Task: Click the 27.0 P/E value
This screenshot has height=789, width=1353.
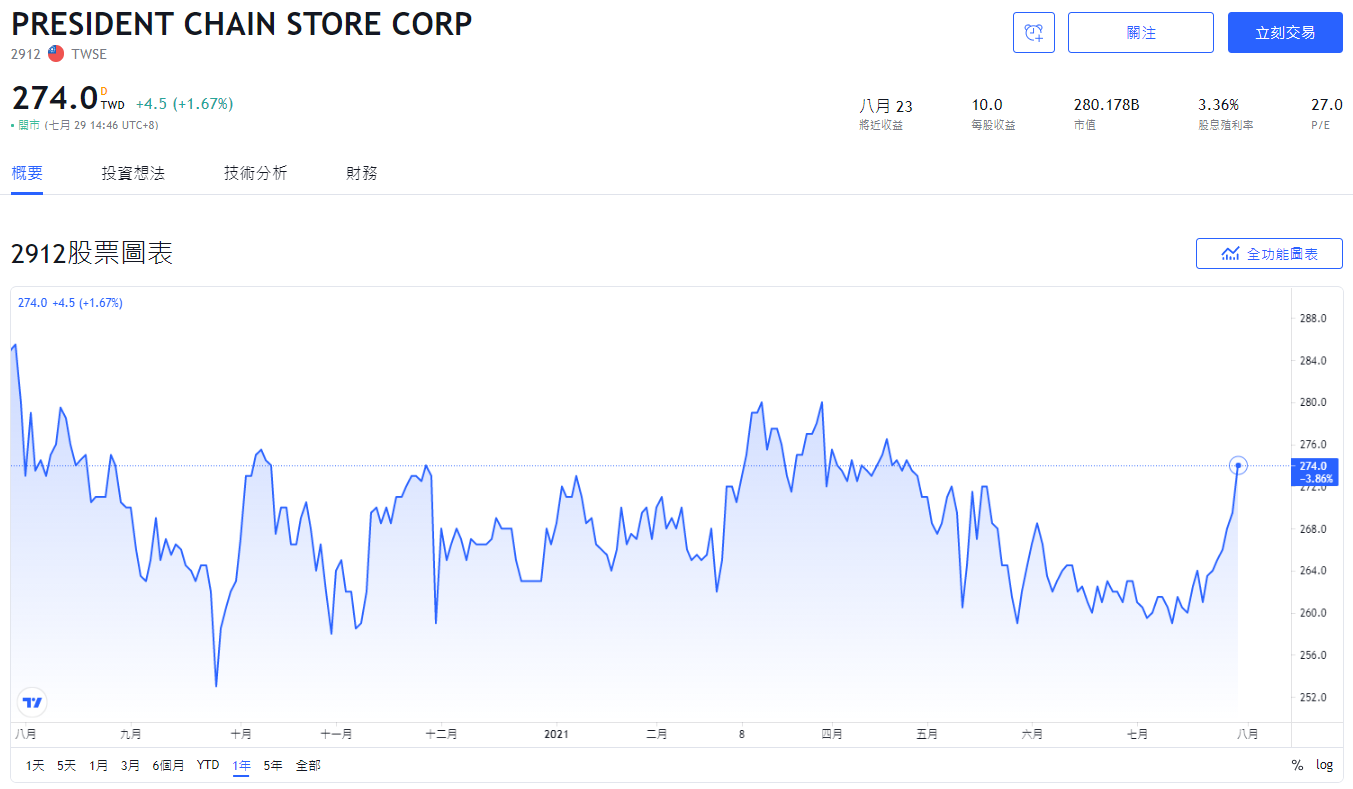Action: [1327, 105]
